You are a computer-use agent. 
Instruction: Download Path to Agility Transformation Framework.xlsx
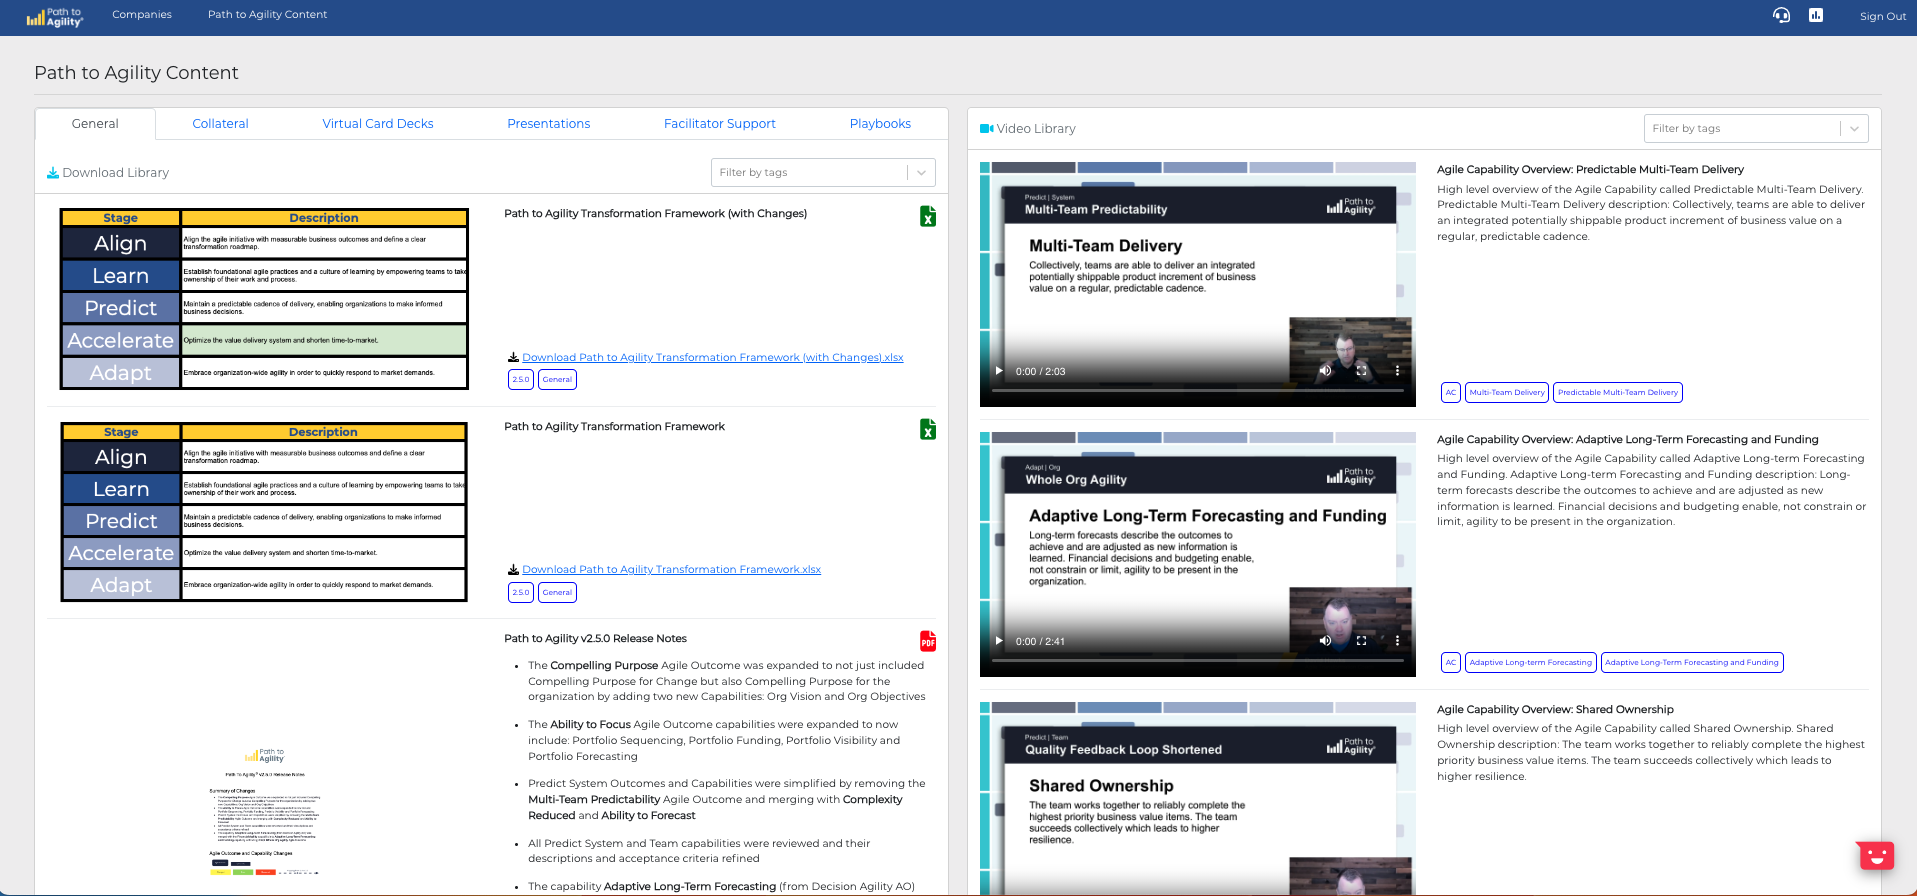pyautogui.click(x=672, y=570)
